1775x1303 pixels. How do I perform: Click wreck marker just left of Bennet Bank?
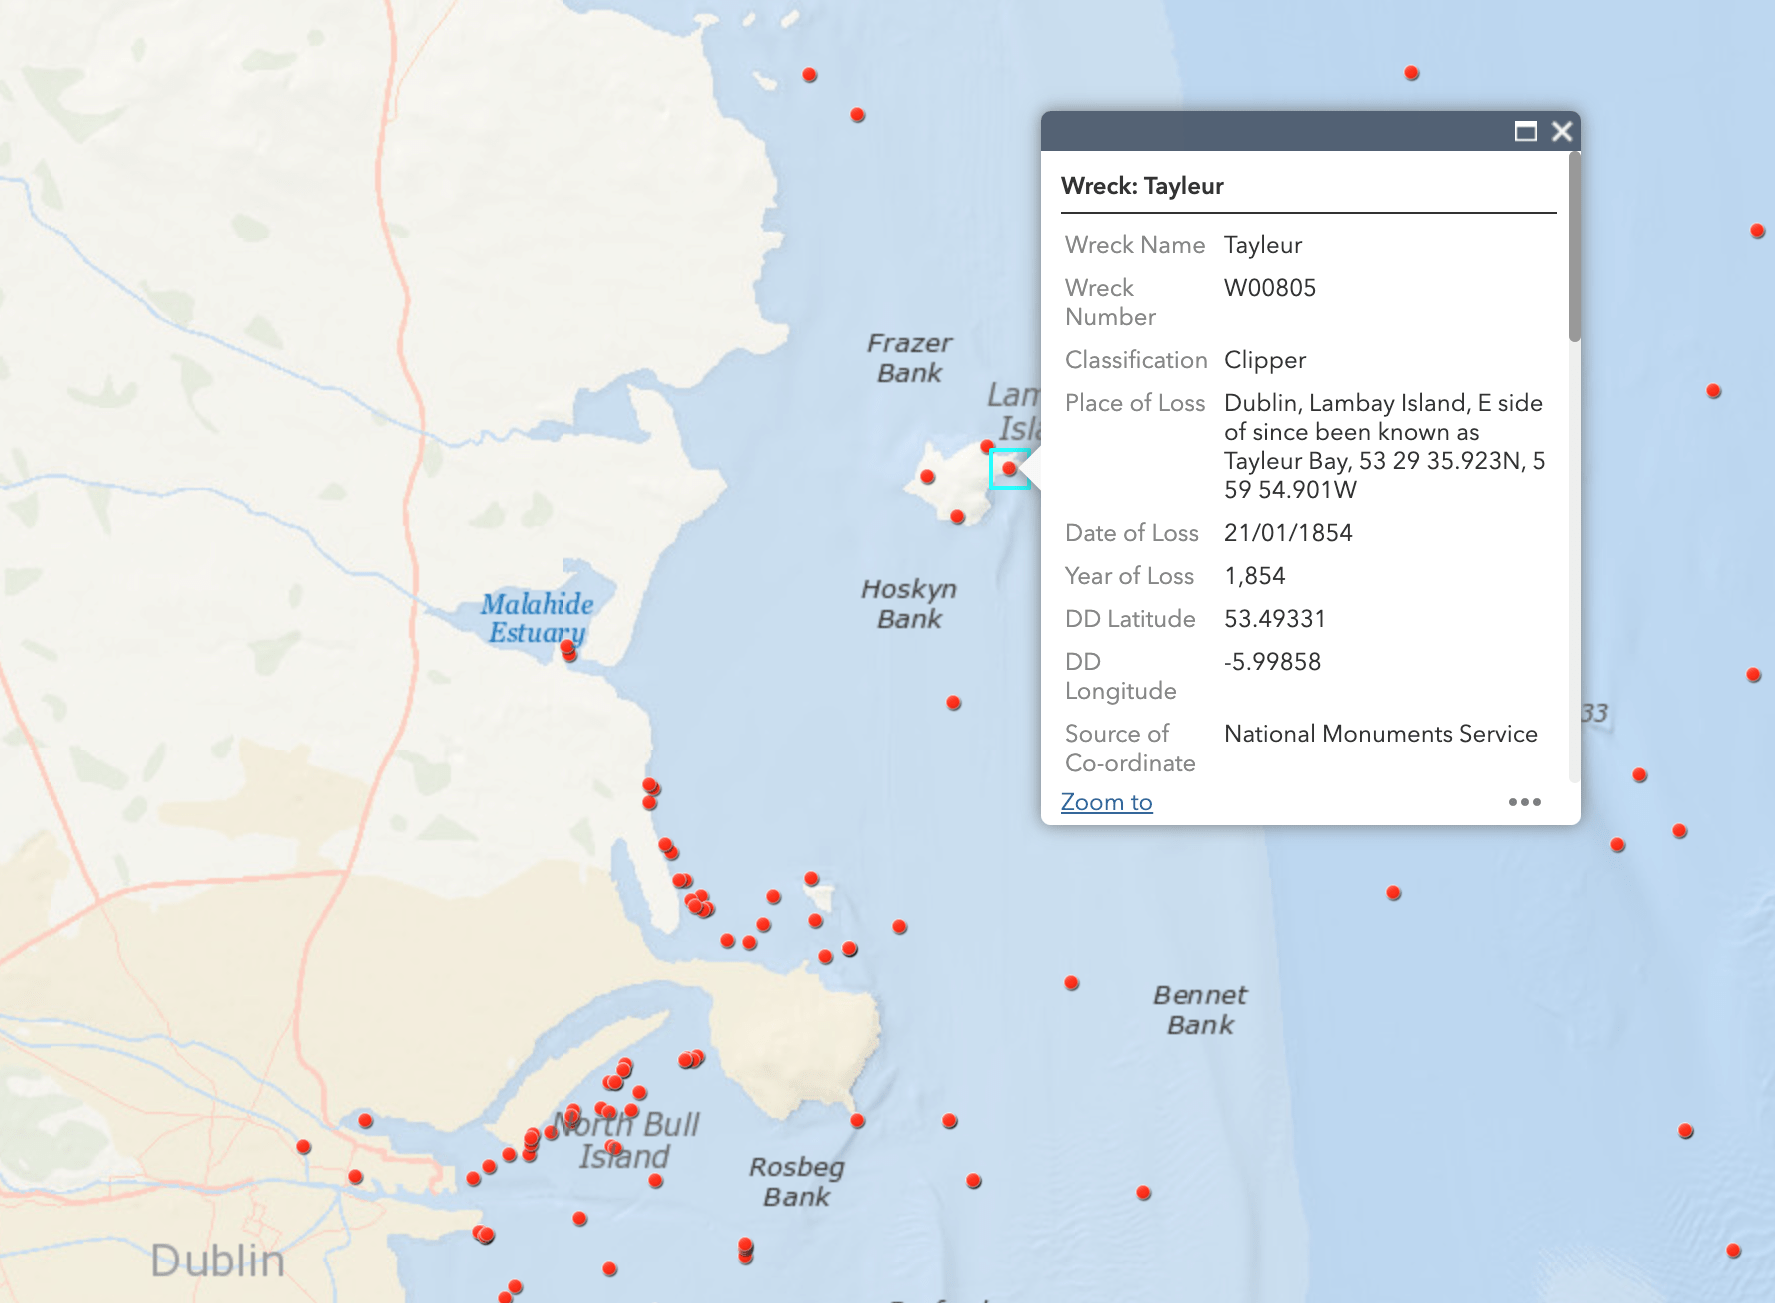[x=1072, y=983]
